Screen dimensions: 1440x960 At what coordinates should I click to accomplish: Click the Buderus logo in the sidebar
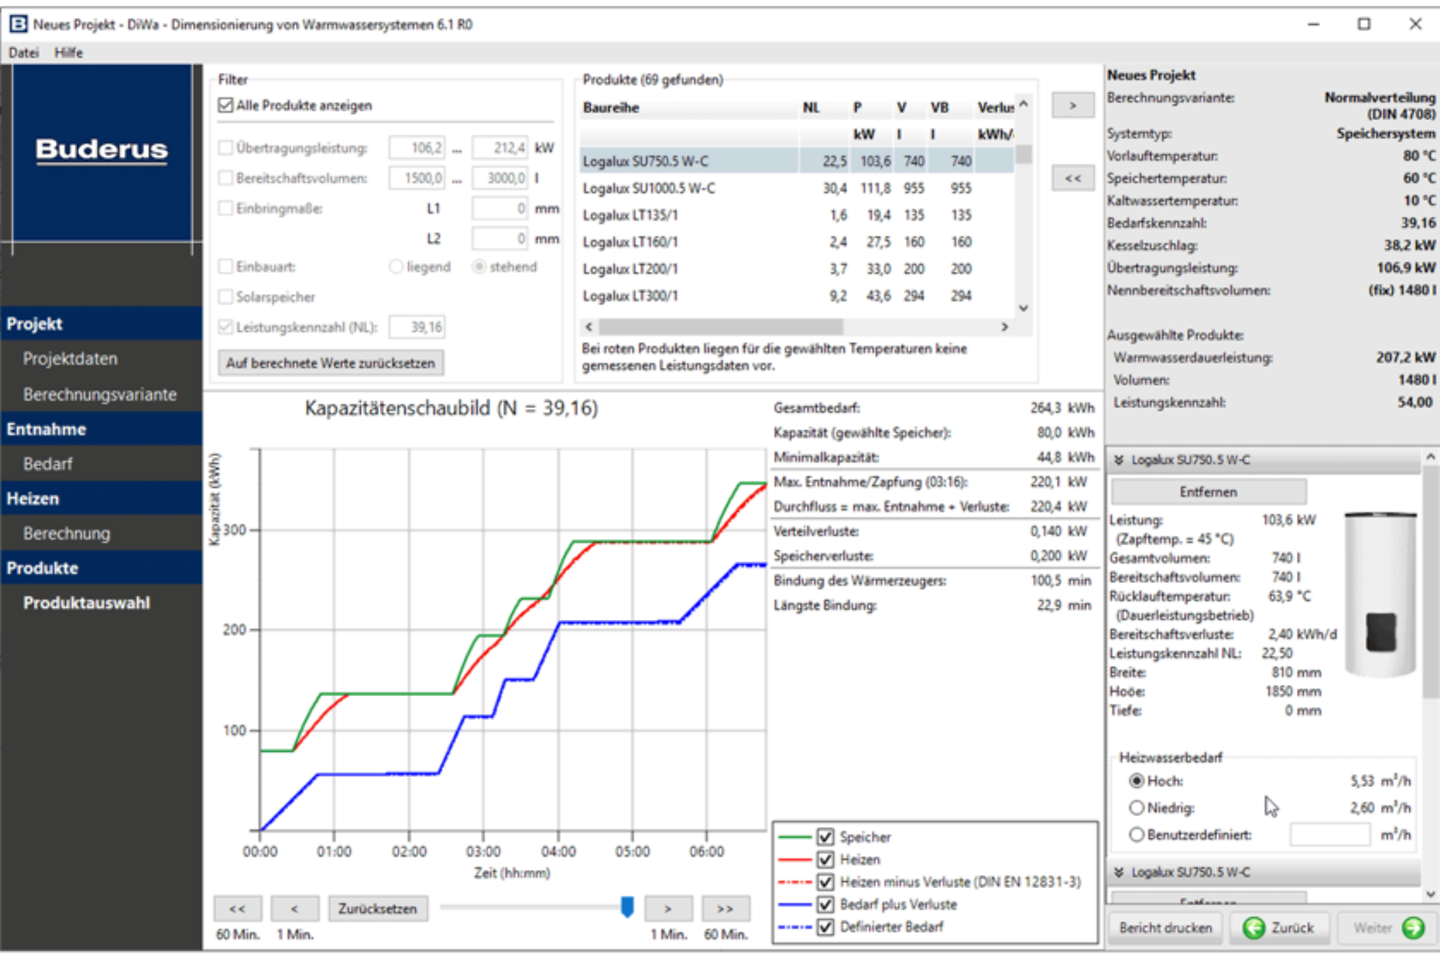102,150
